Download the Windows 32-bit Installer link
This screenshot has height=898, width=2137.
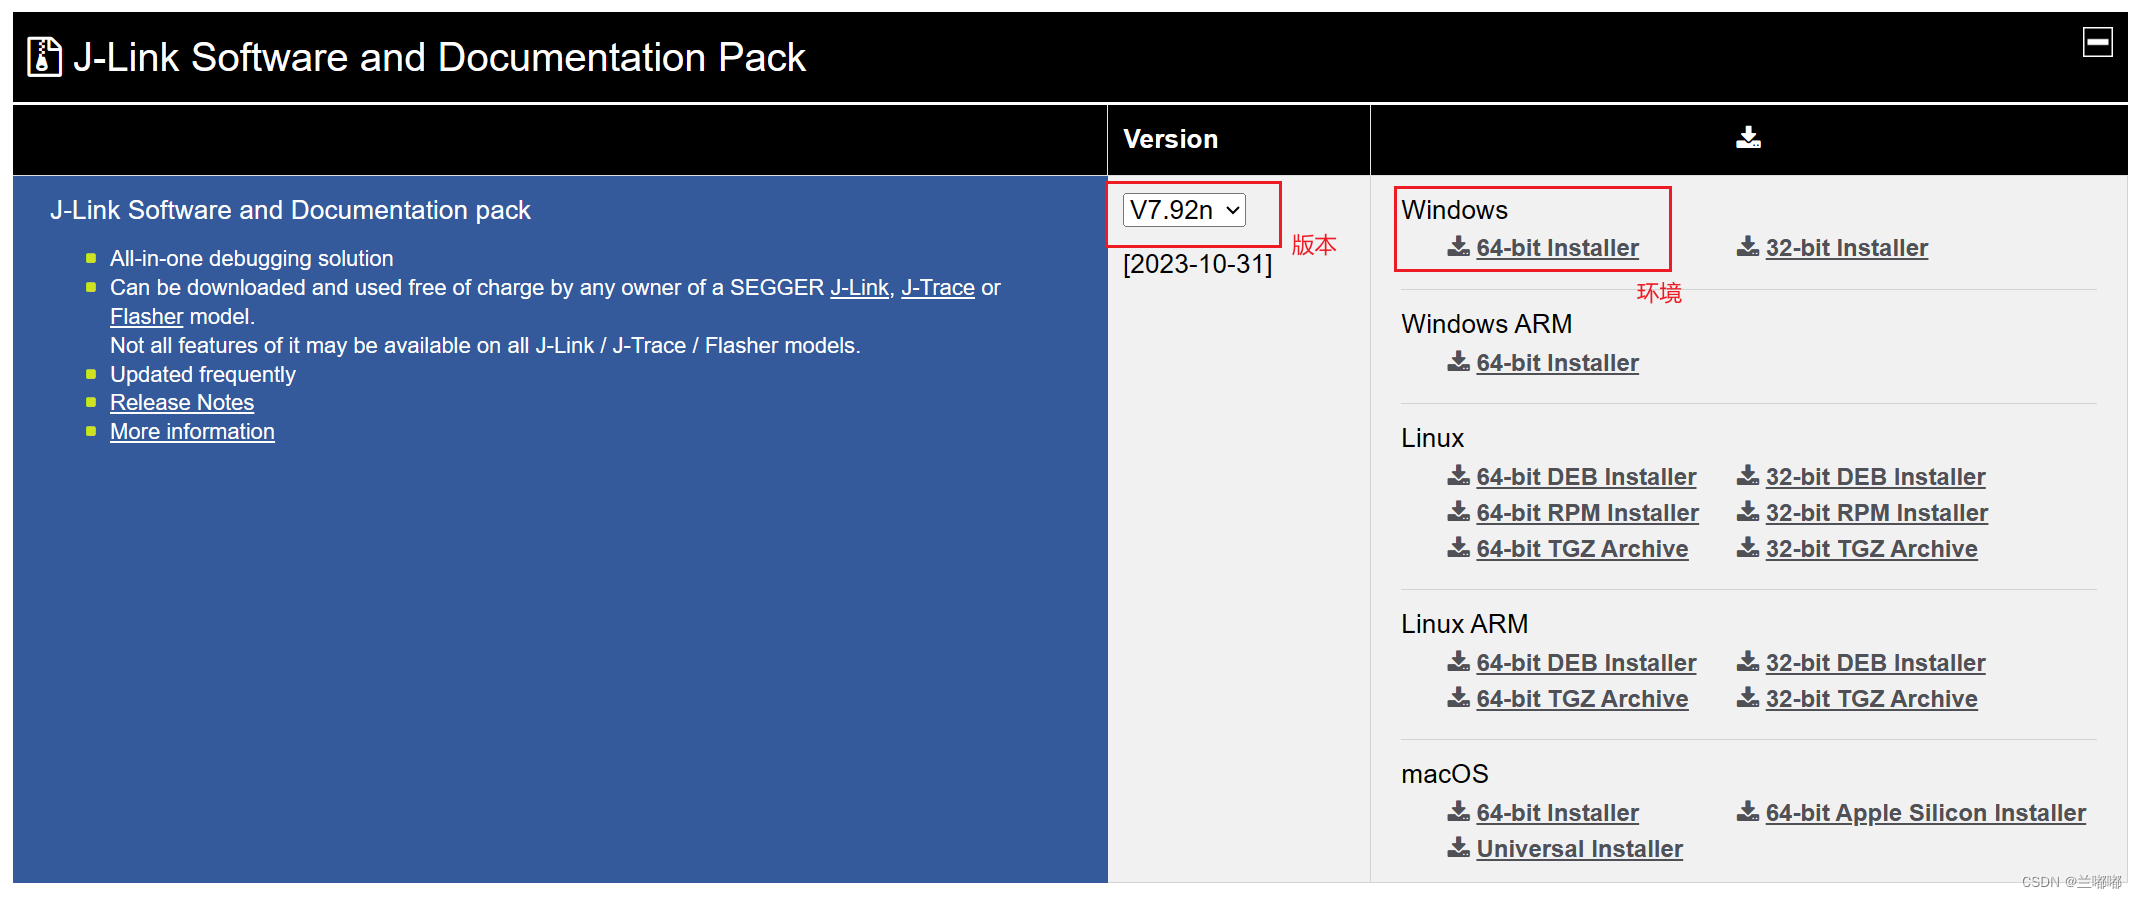1846,248
